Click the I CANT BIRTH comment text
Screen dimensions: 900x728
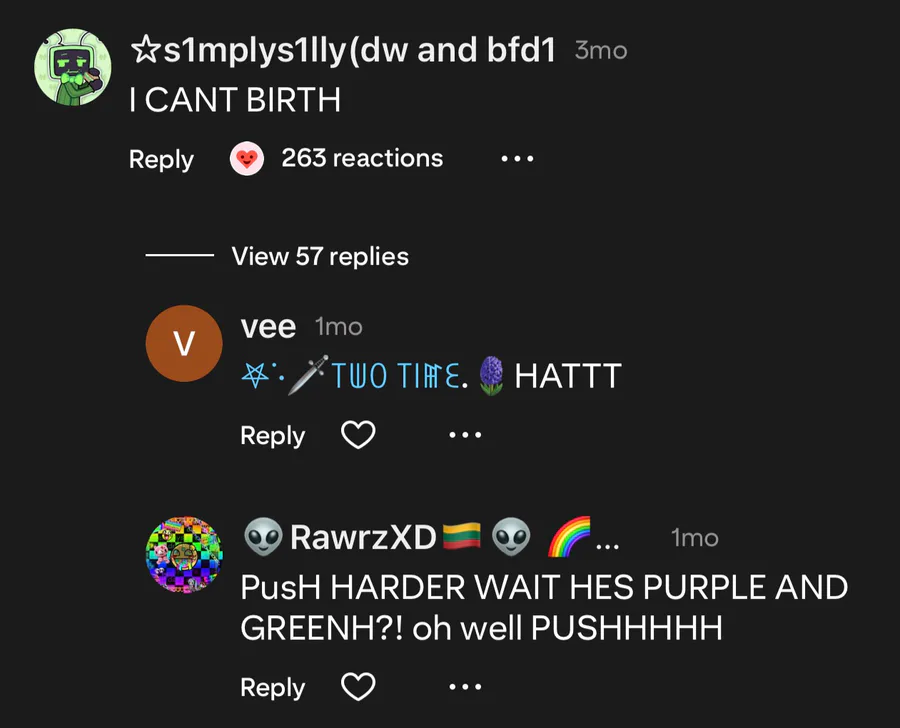pos(235,100)
